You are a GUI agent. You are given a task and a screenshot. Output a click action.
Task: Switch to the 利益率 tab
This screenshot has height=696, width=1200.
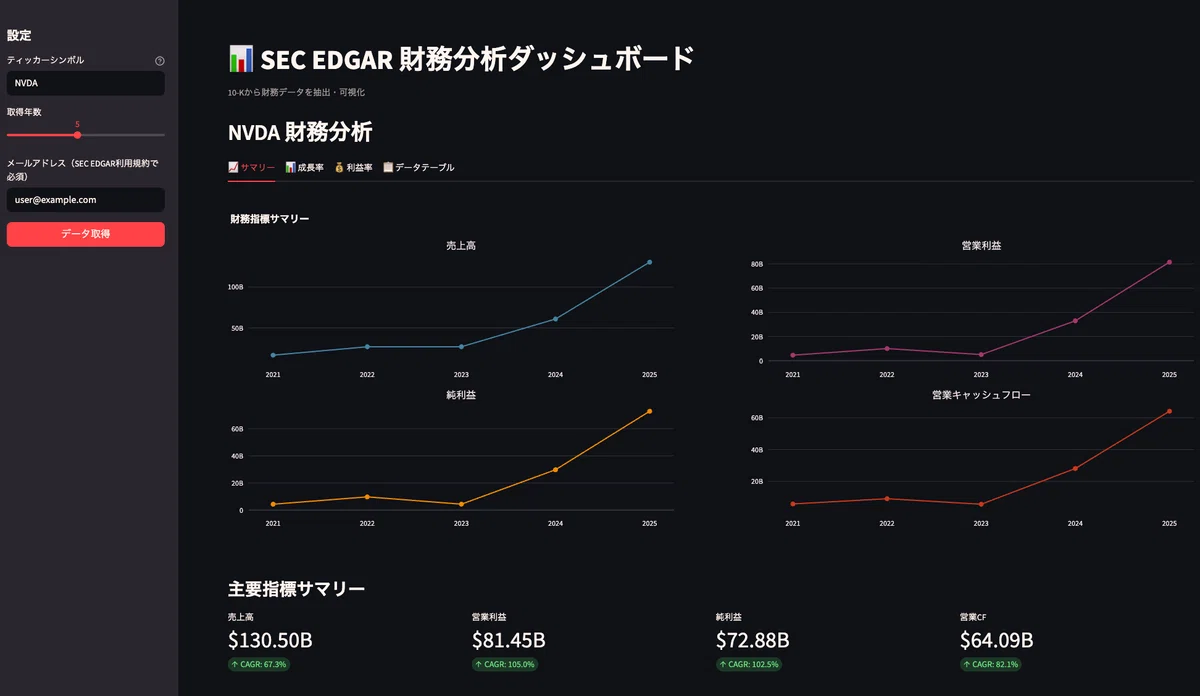tap(353, 167)
